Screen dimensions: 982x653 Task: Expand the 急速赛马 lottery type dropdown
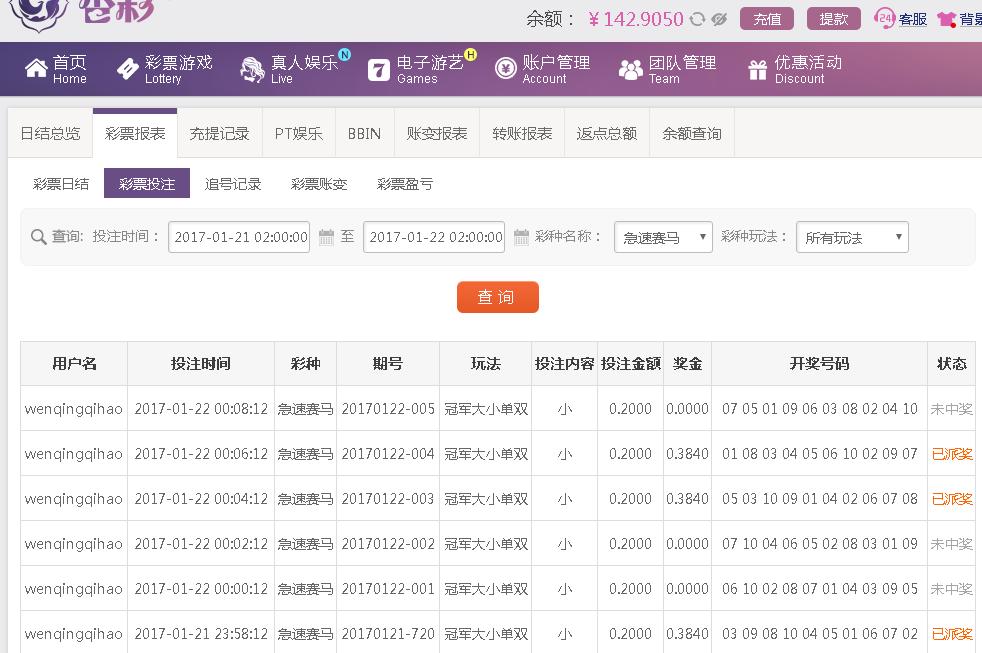662,237
